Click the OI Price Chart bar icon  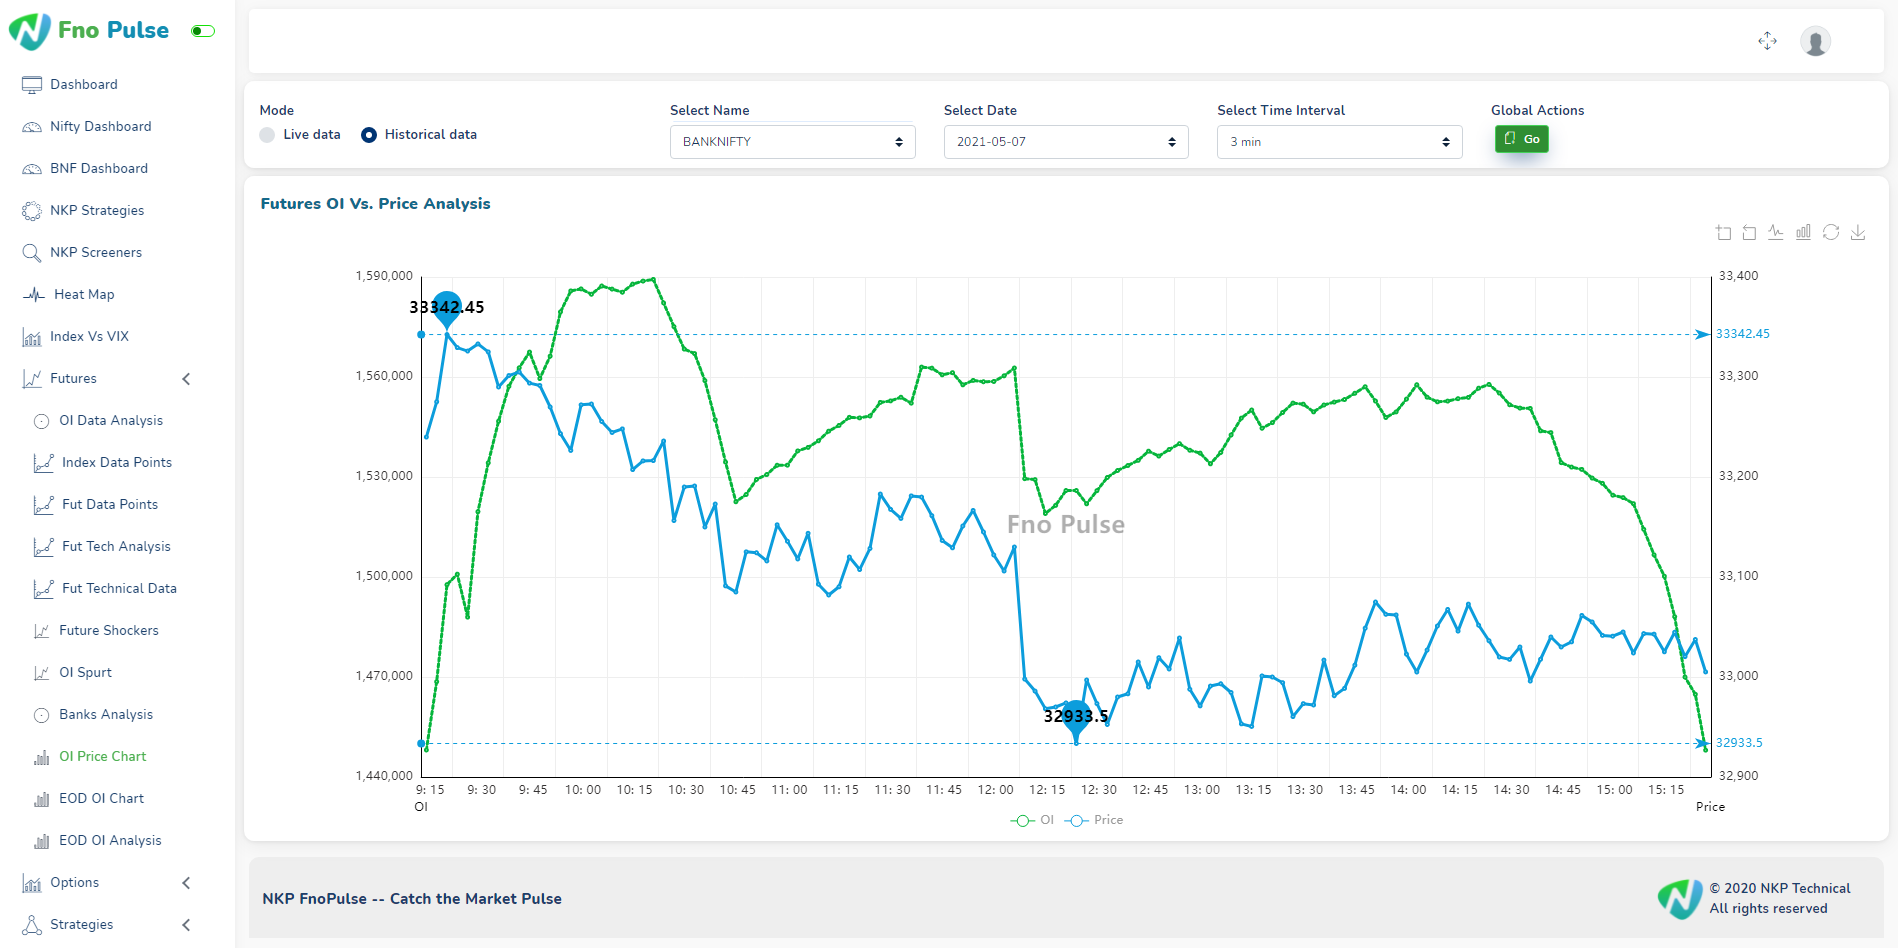click(x=41, y=757)
